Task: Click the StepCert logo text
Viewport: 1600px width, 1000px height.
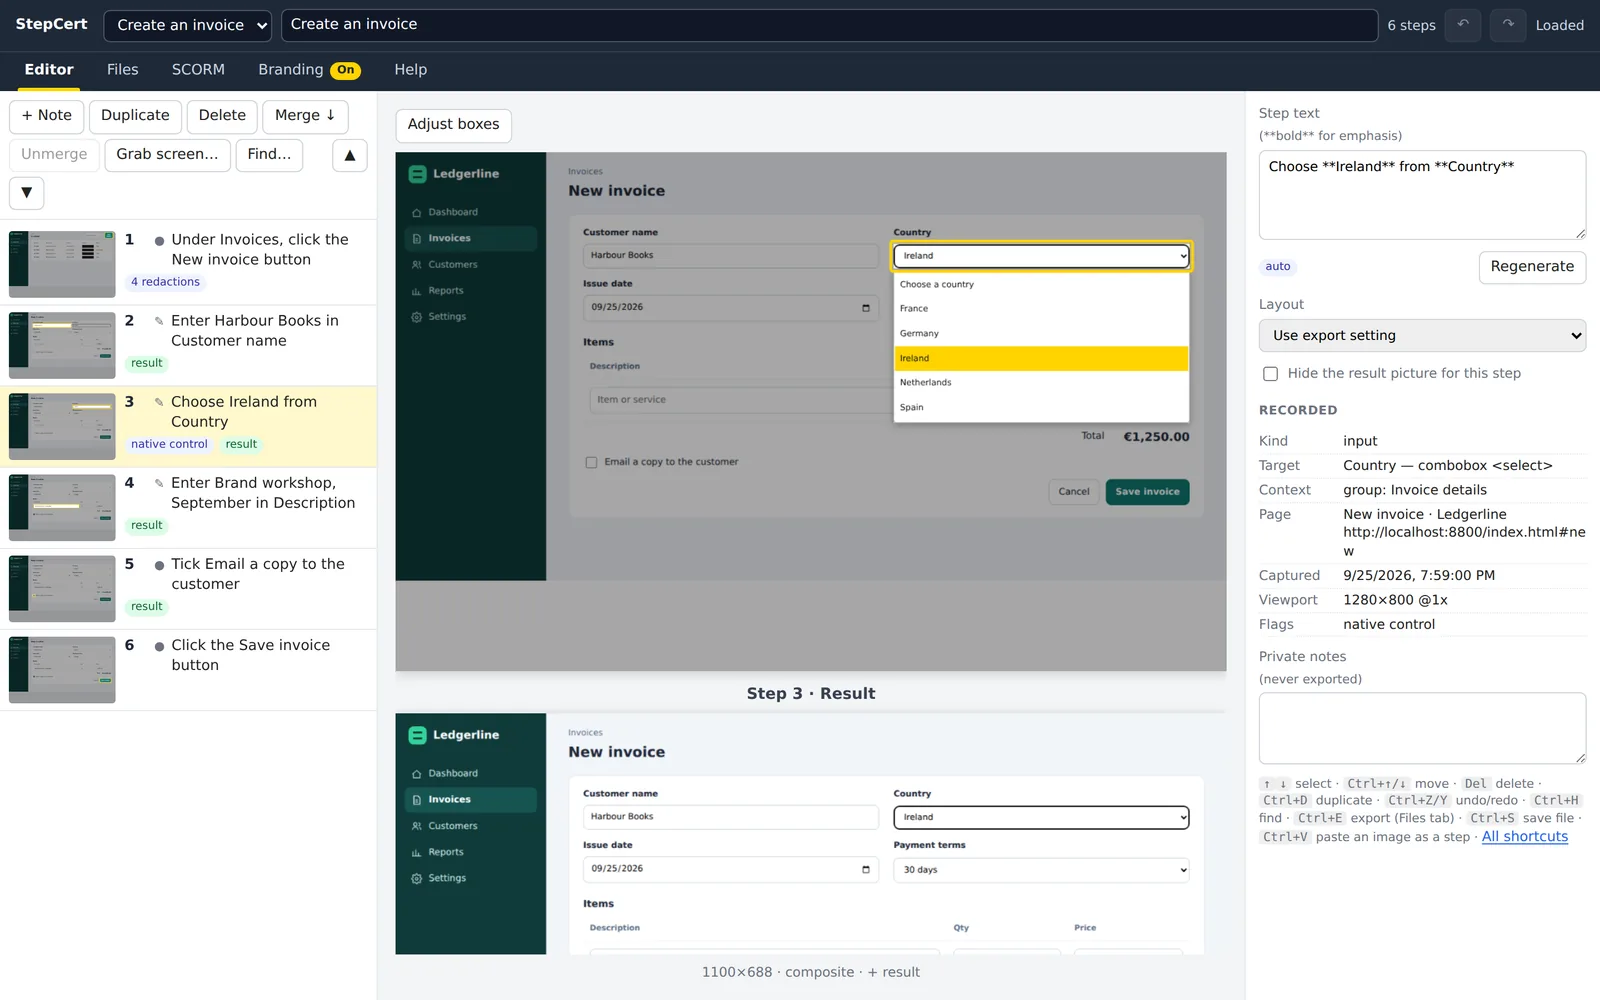Action: point(51,24)
